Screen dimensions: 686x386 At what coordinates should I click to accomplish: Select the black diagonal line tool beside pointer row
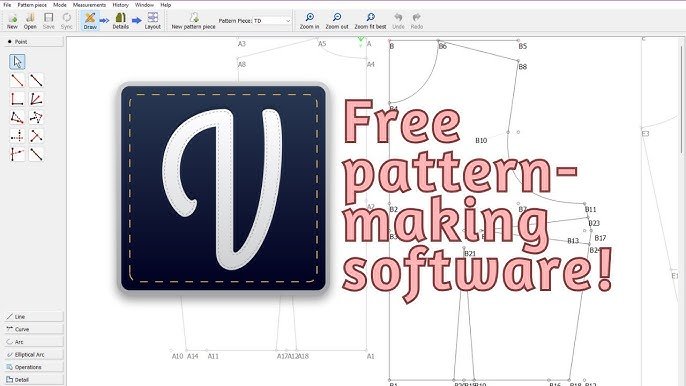point(36,80)
